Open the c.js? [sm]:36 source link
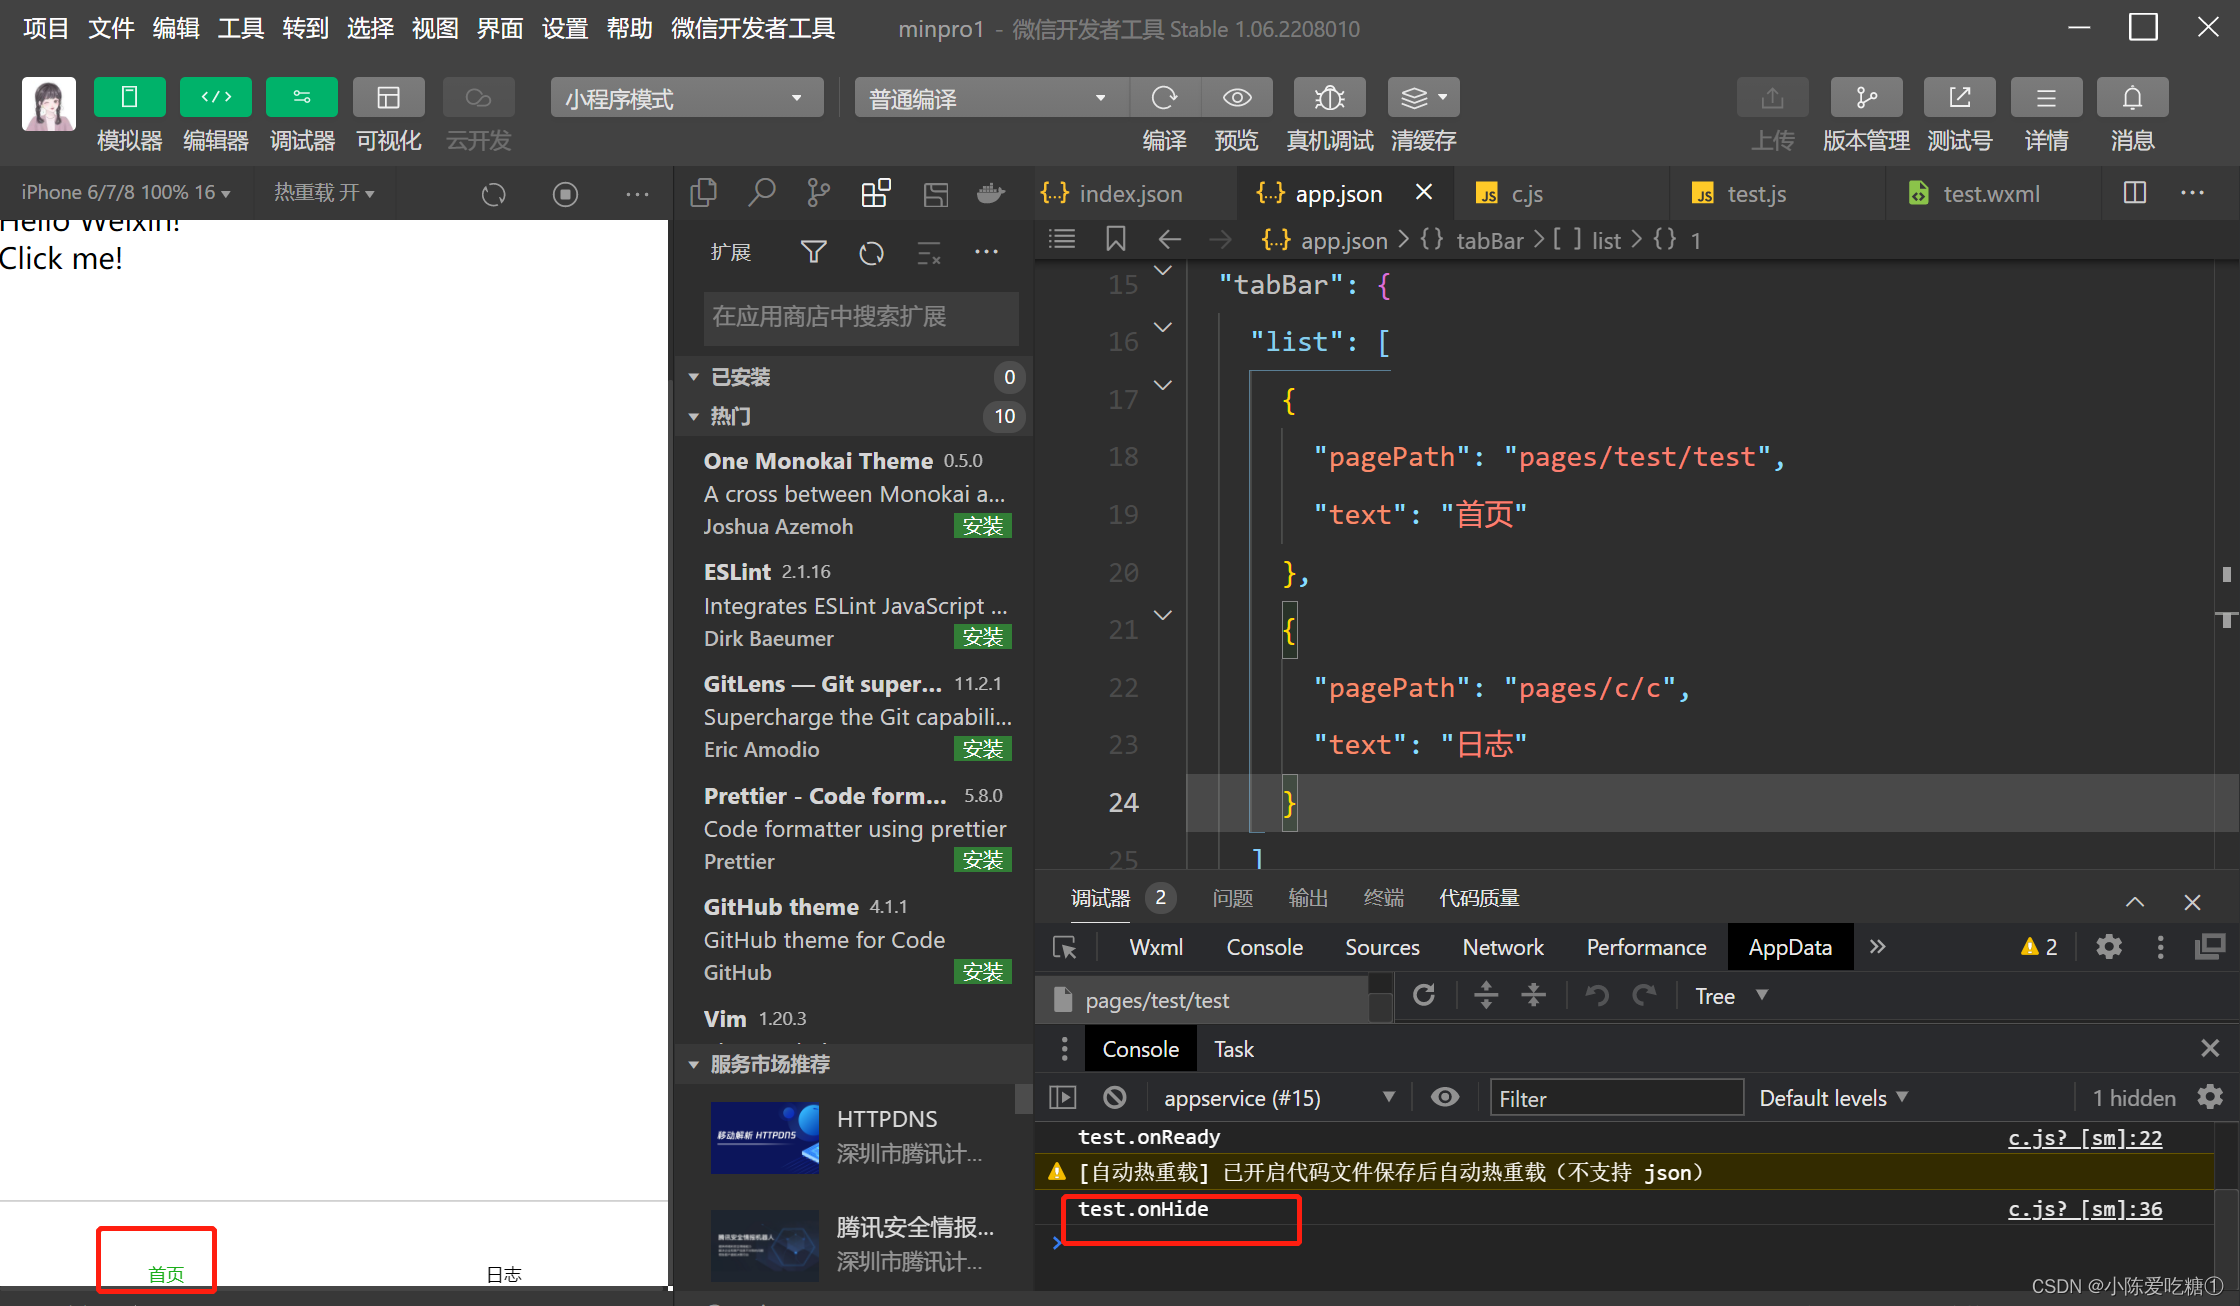The image size is (2240, 1306). coord(2084,1209)
